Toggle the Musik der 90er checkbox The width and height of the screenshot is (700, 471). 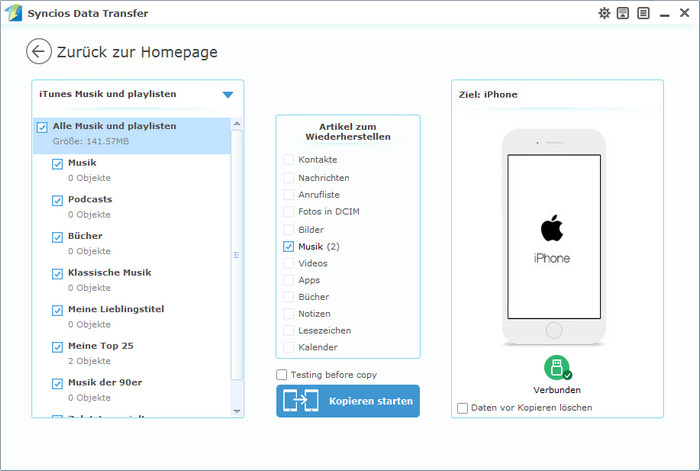57,384
